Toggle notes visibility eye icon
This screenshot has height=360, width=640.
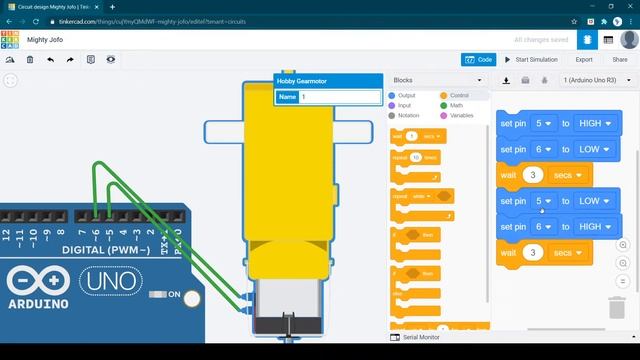pos(111,60)
